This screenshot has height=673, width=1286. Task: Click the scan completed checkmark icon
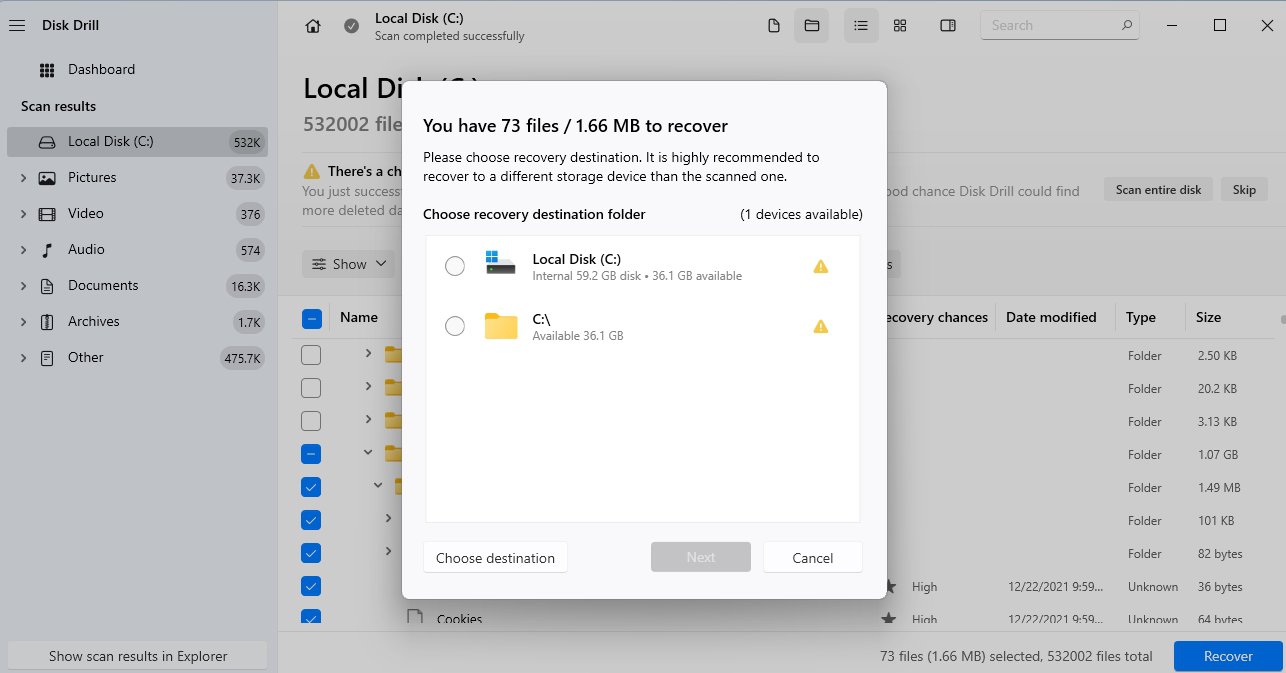click(x=351, y=26)
